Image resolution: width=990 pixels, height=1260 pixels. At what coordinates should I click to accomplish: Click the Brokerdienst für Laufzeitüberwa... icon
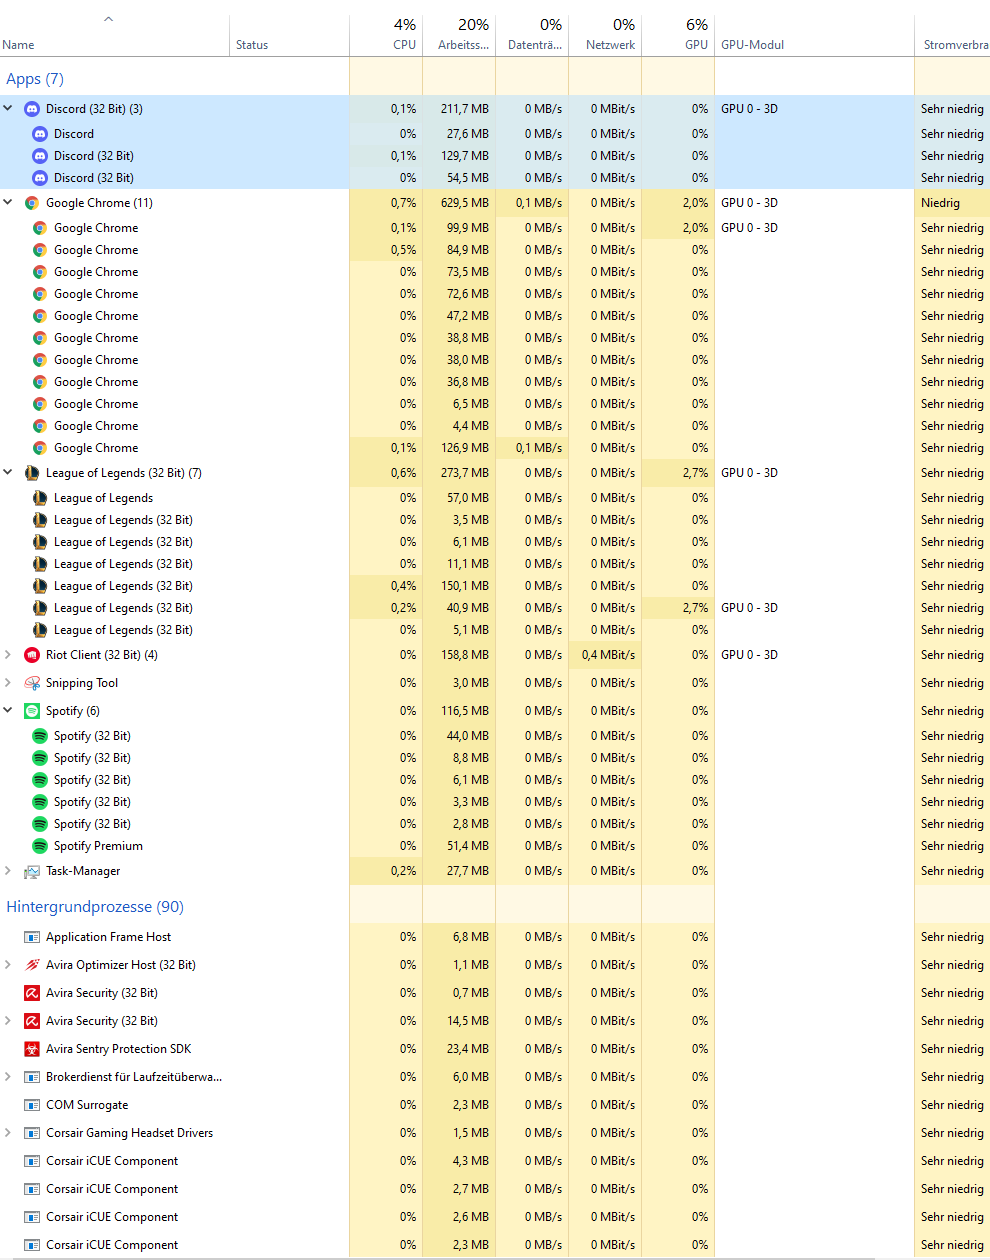[32, 1077]
